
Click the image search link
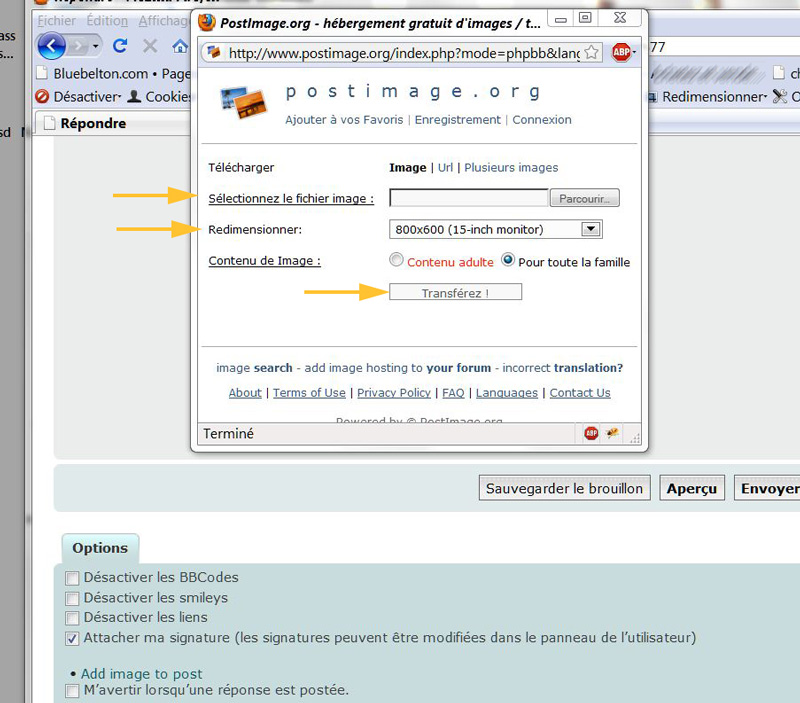coord(254,368)
